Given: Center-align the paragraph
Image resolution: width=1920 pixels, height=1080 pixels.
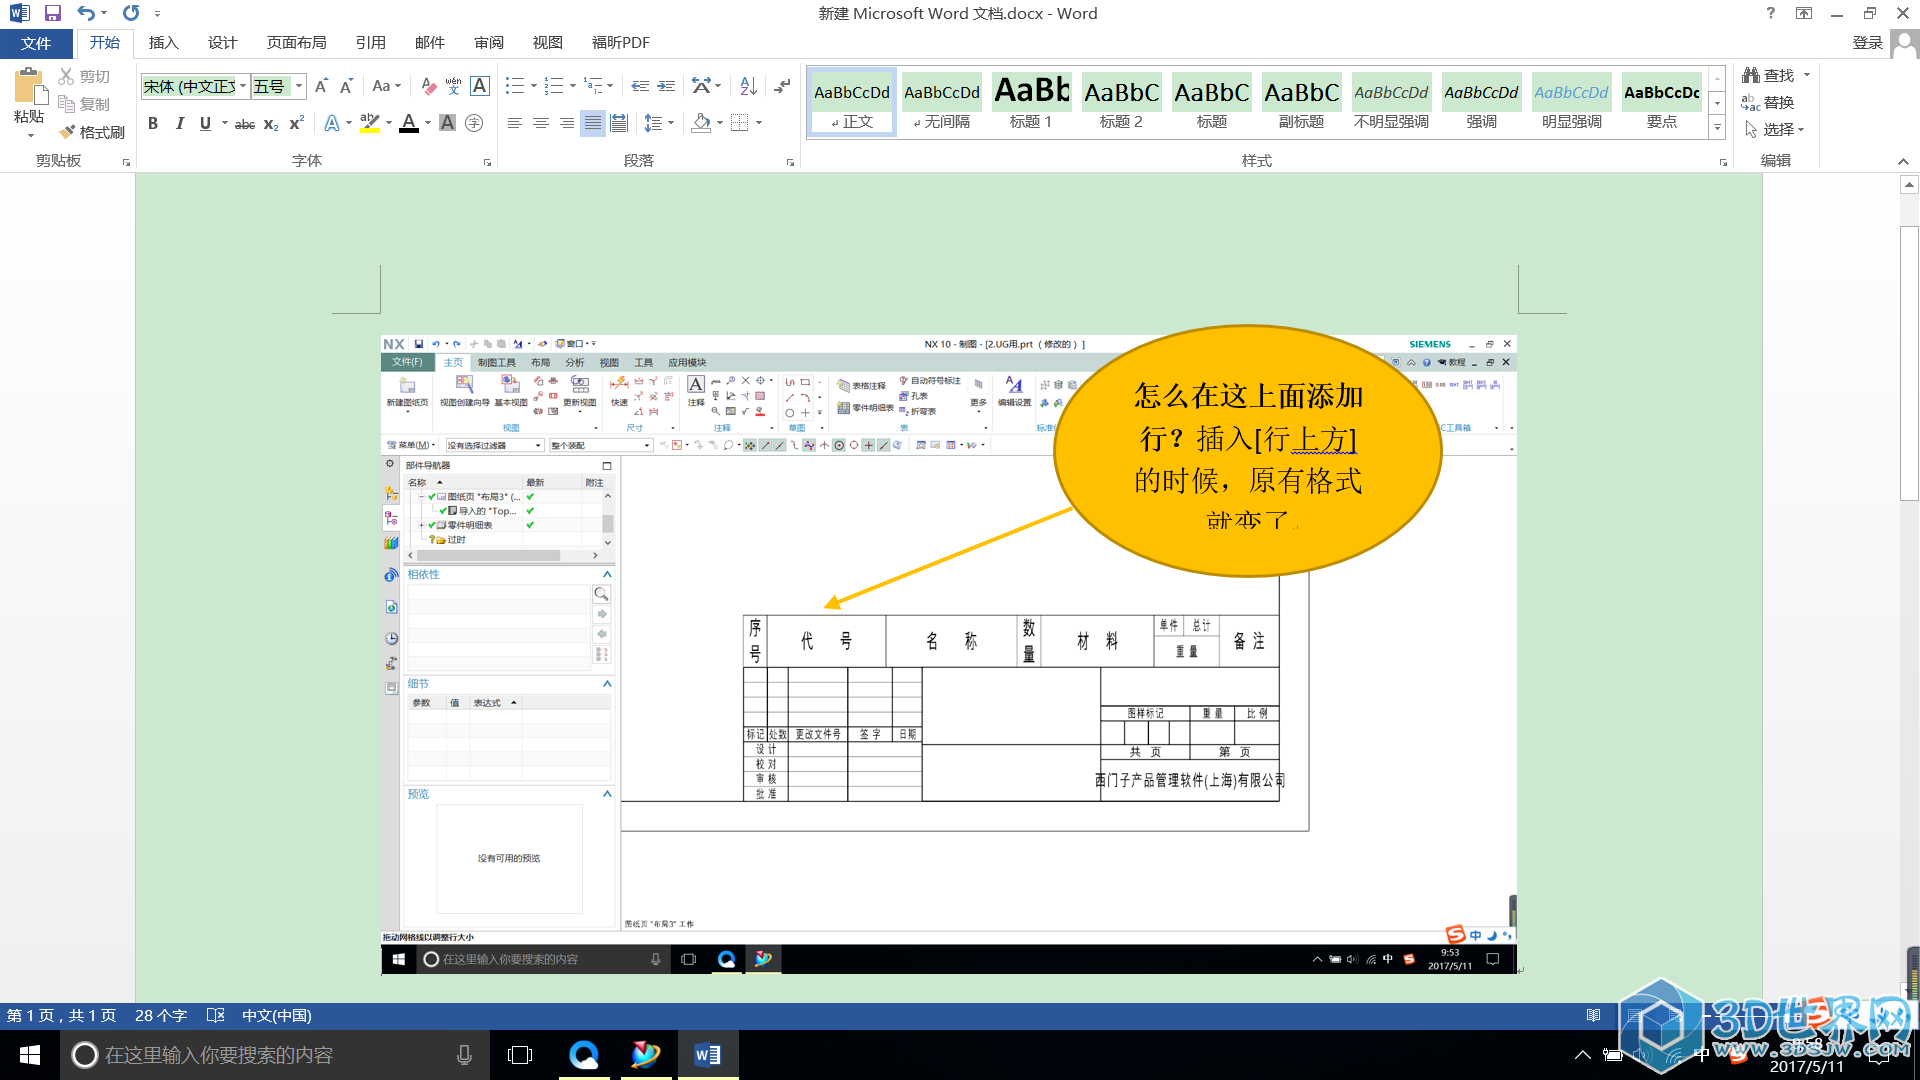Looking at the screenshot, I should click(541, 123).
